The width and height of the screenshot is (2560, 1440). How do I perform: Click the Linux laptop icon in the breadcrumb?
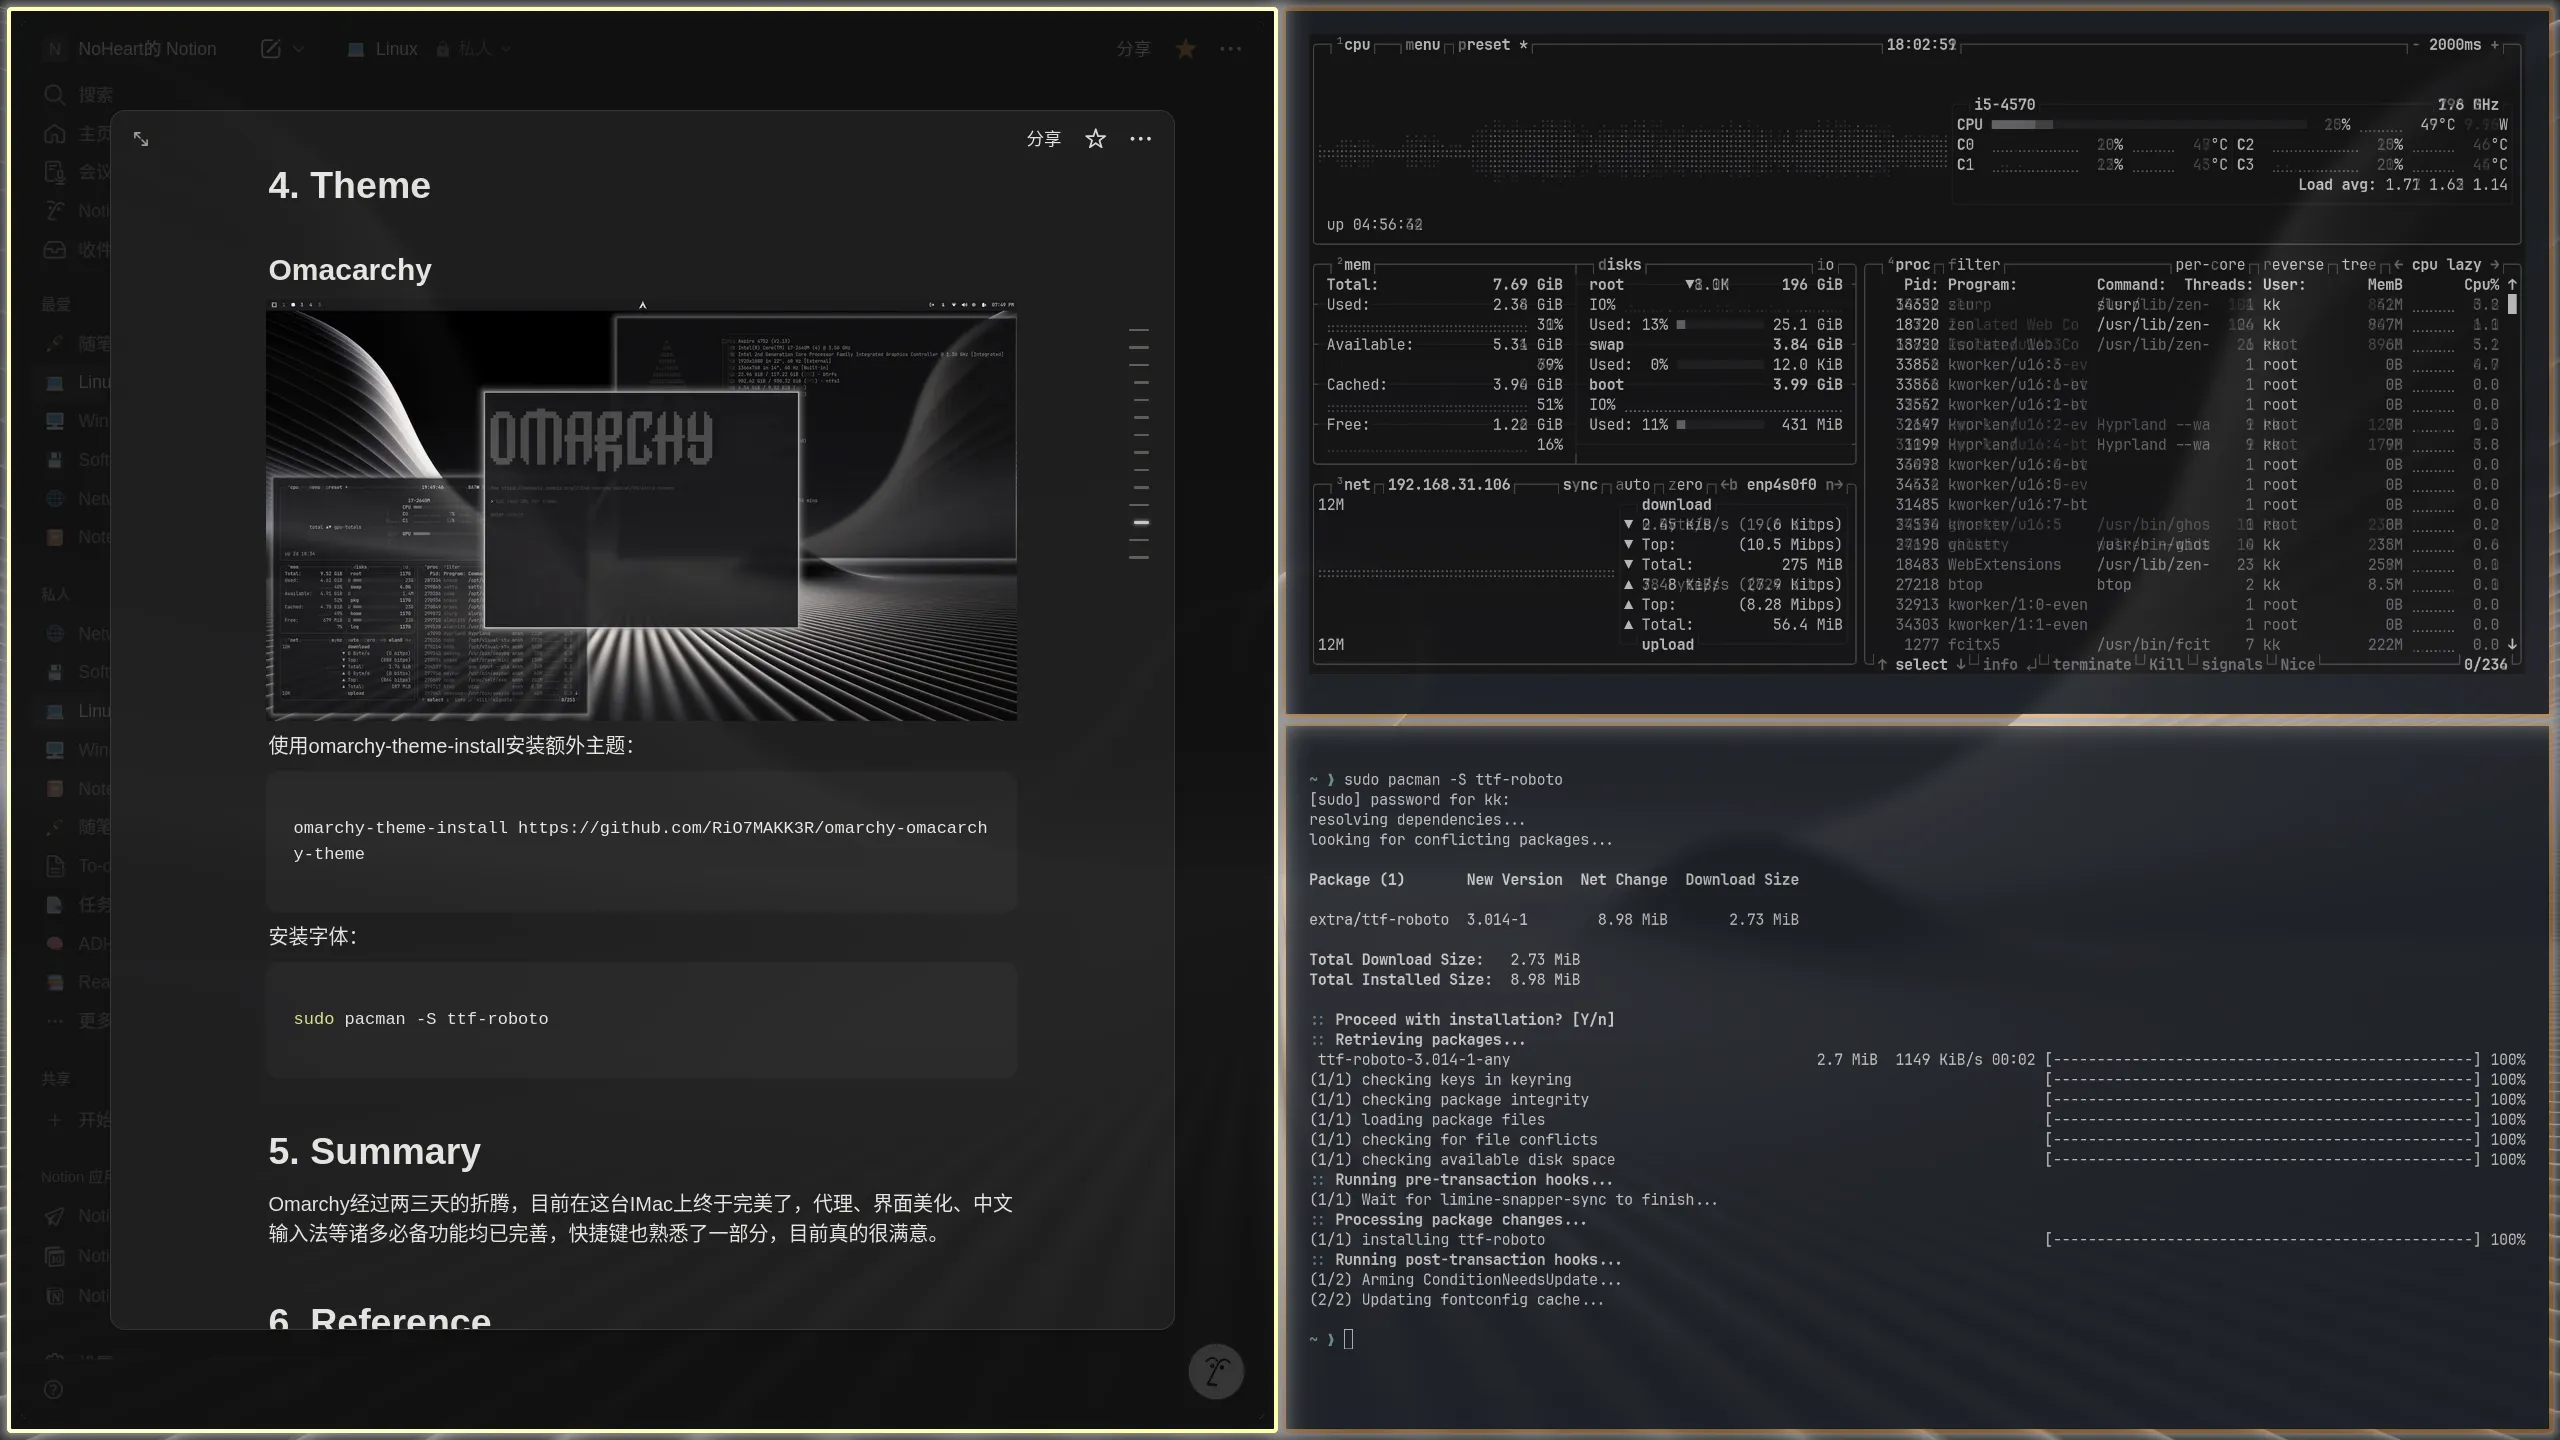pos(355,49)
